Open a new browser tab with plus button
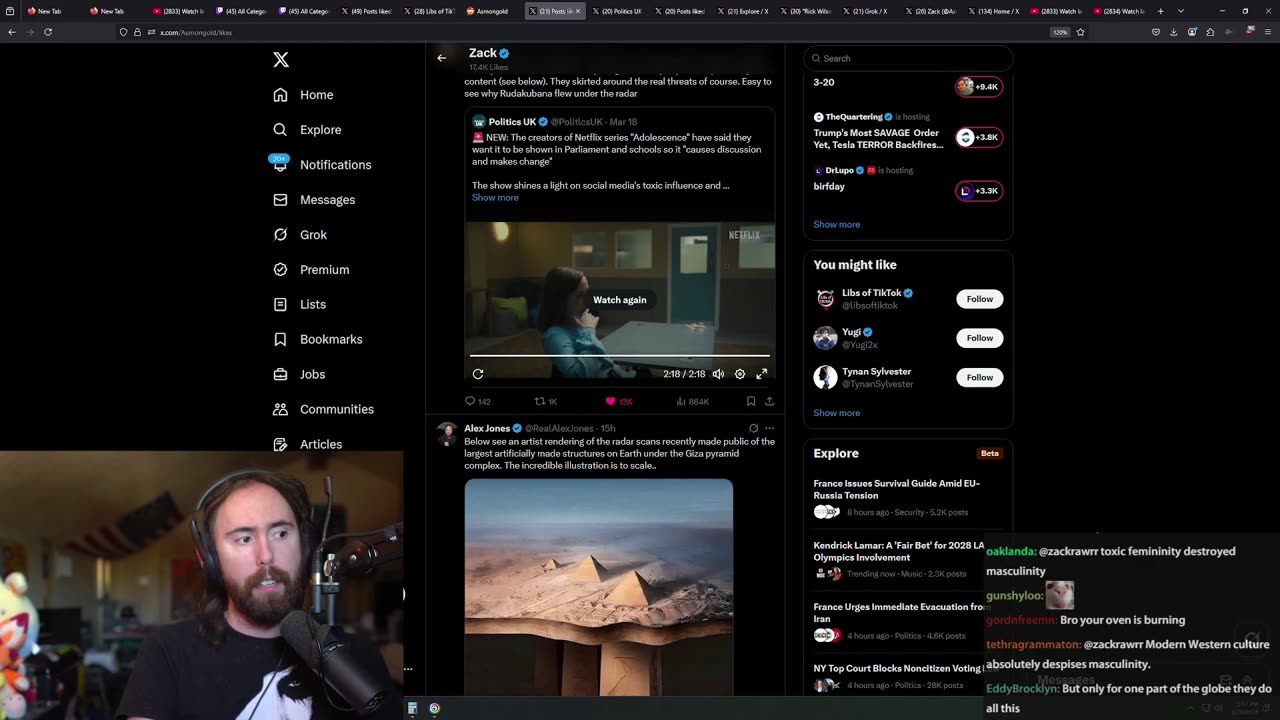 click(x=1160, y=11)
